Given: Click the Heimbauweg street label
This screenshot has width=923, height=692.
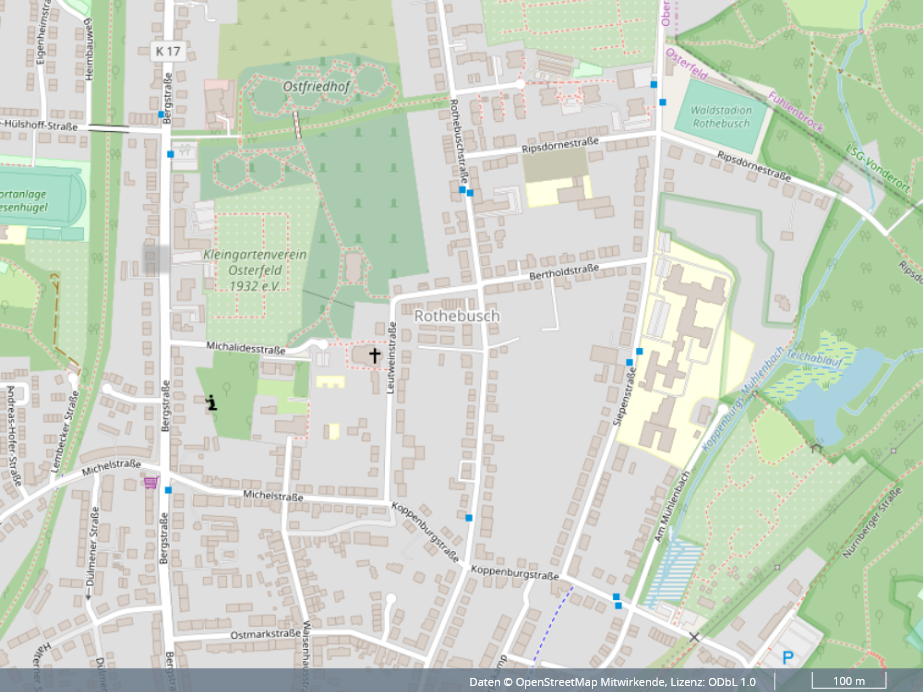Looking at the screenshot, I should click(89, 49).
